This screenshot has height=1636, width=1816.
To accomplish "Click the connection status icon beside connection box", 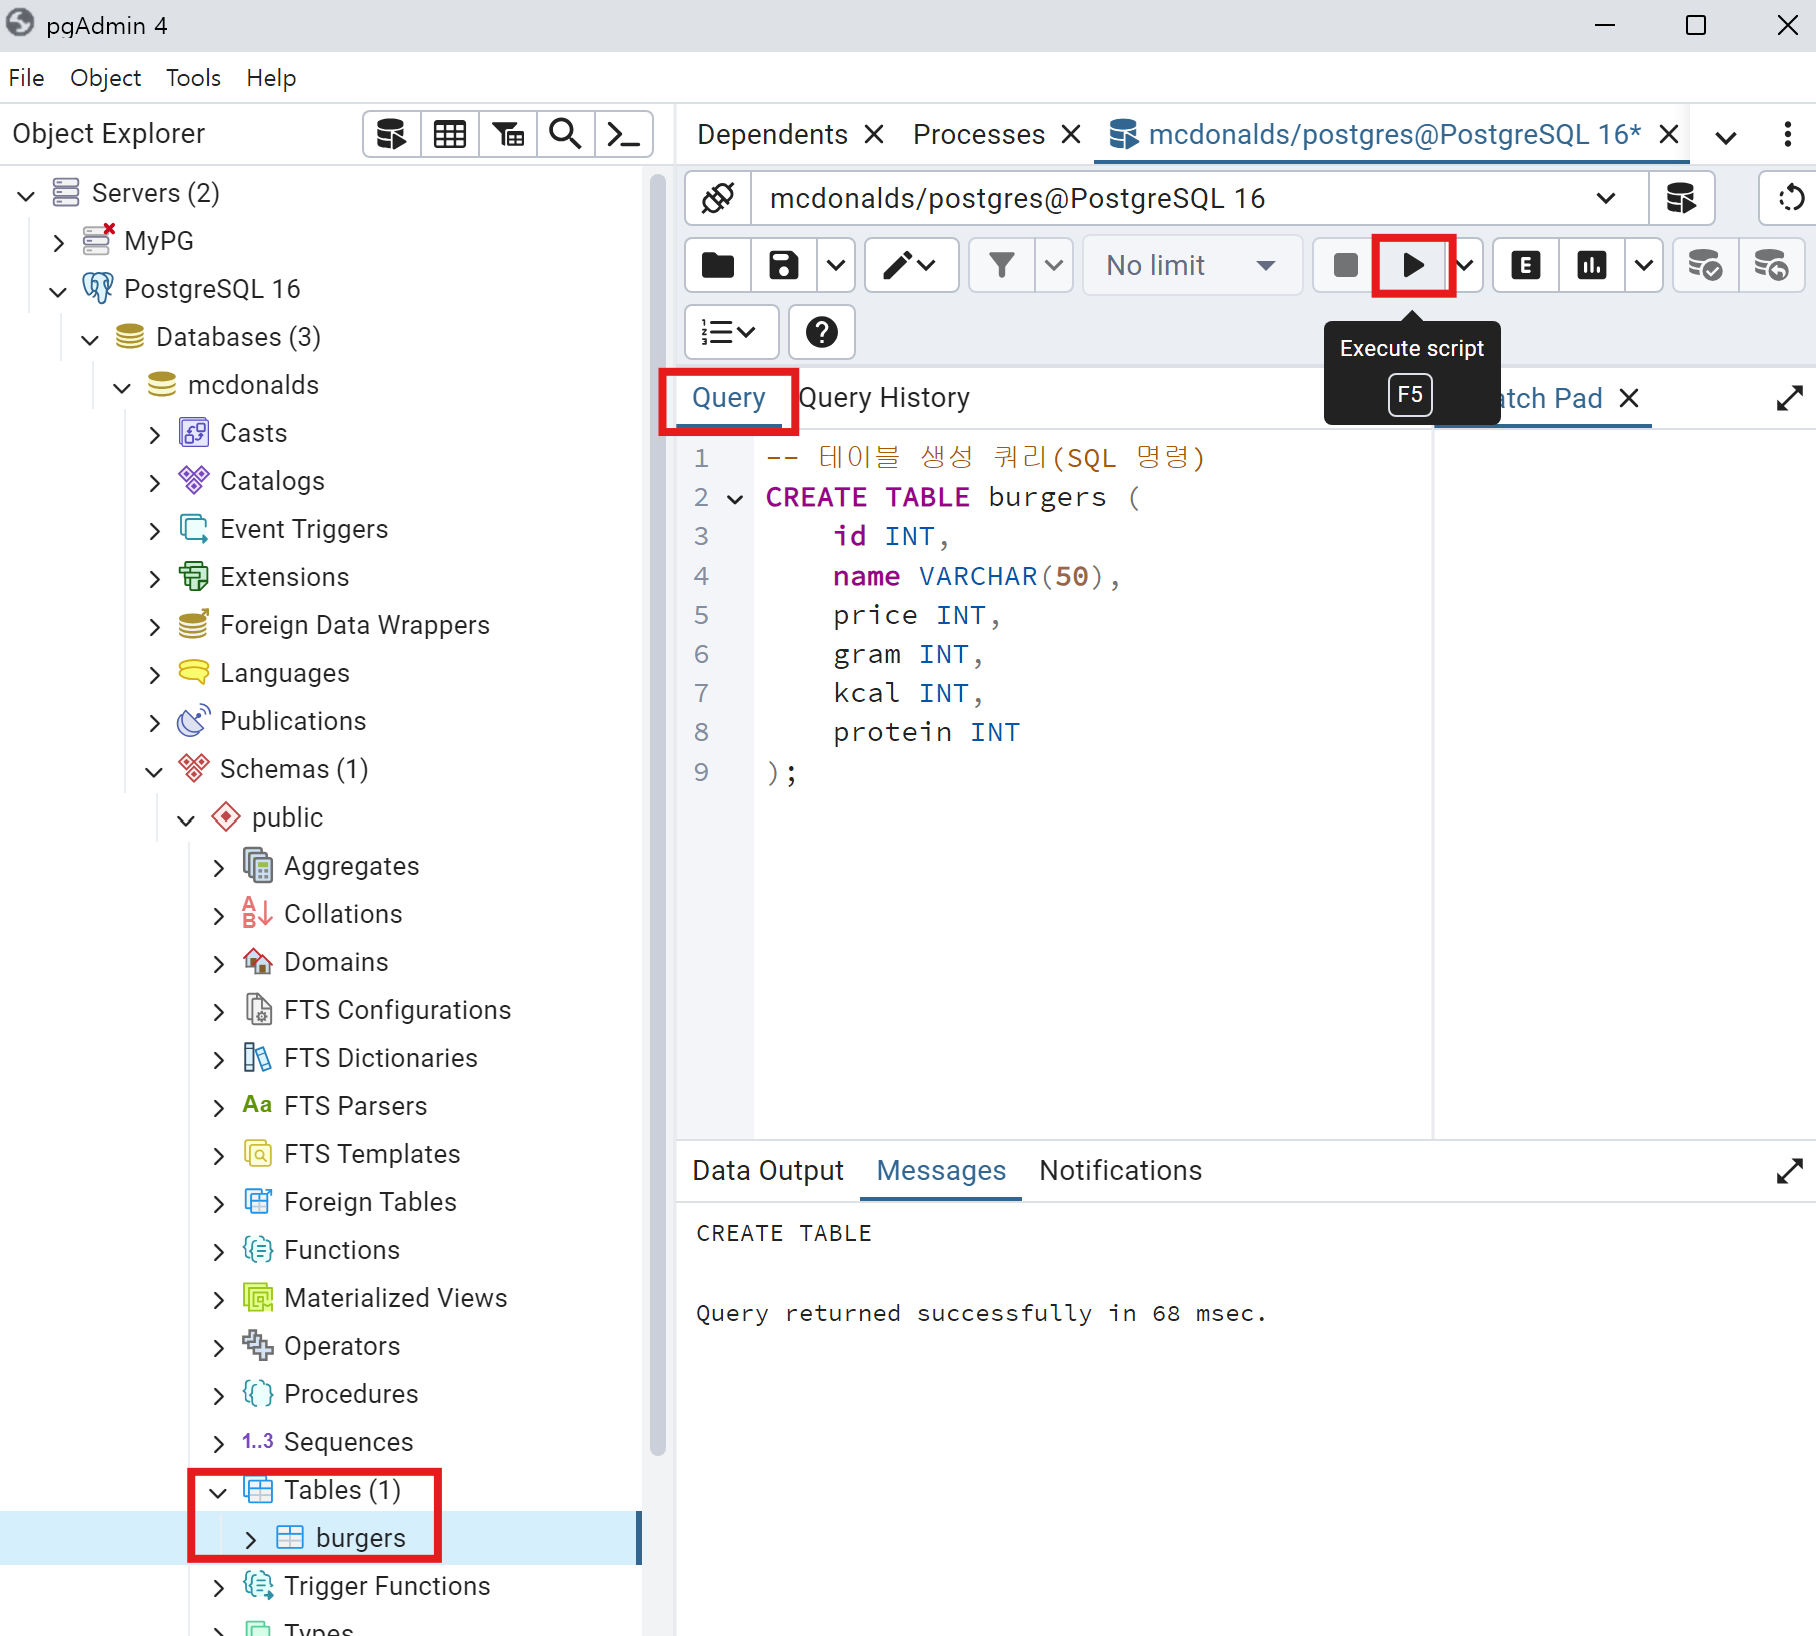I will pyautogui.click(x=718, y=198).
